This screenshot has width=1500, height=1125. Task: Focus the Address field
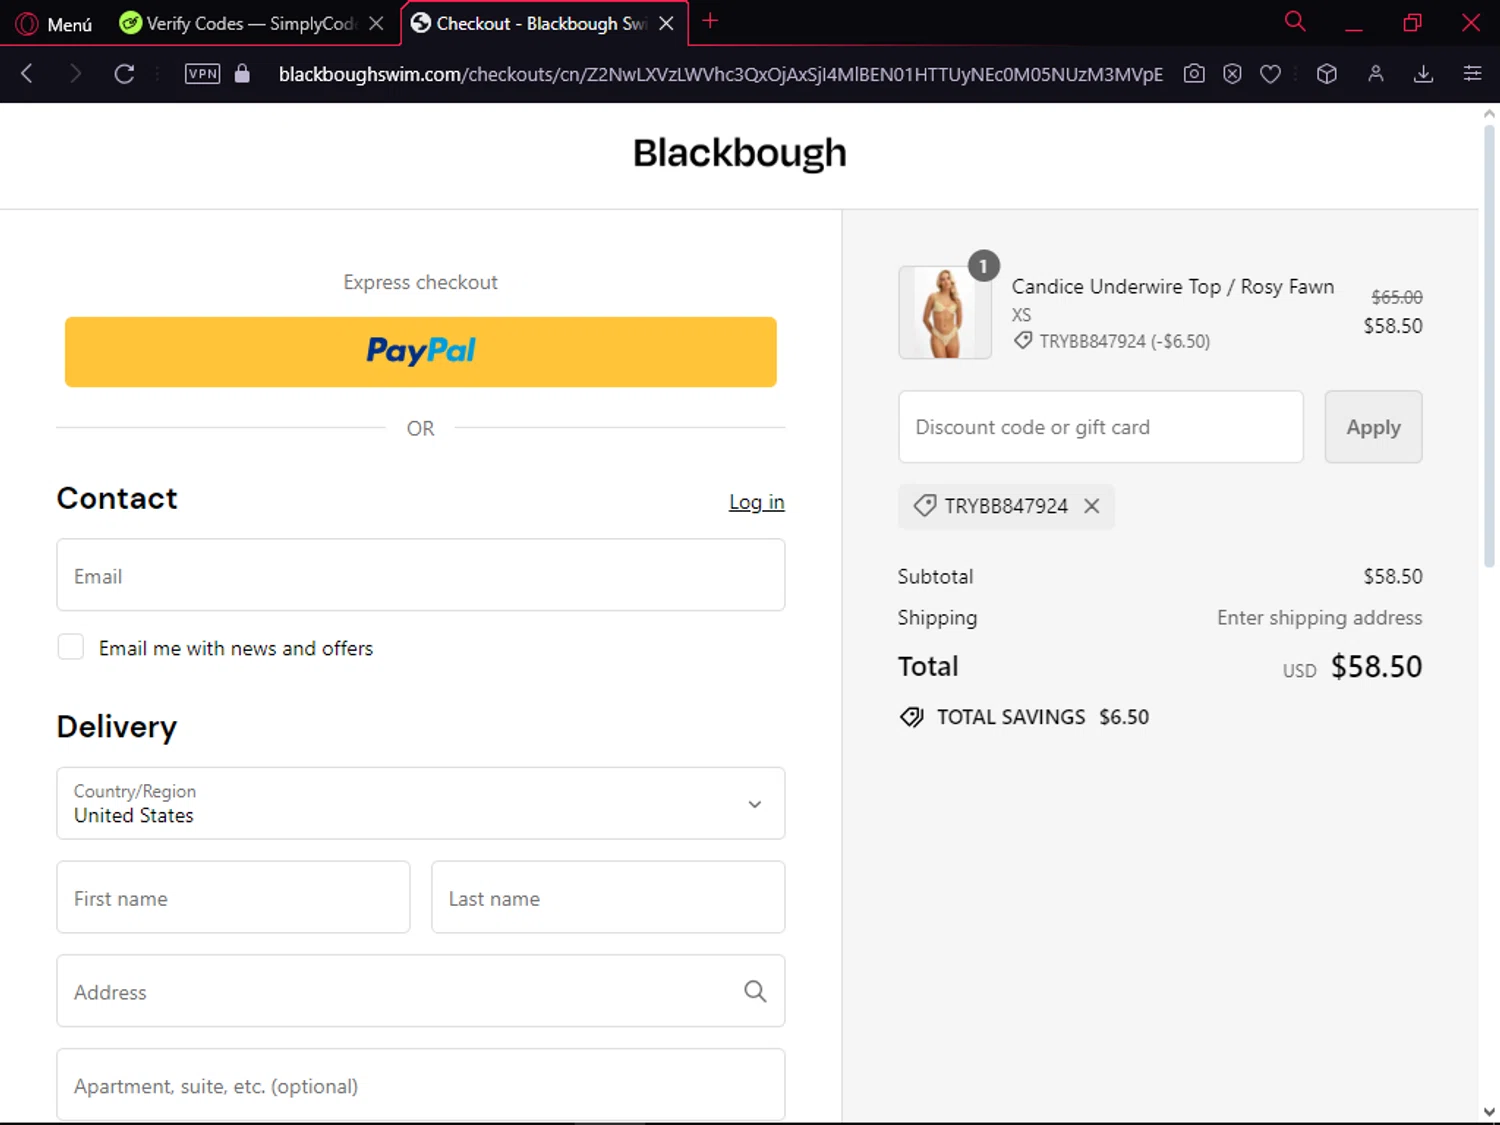(x=421, y=991)
